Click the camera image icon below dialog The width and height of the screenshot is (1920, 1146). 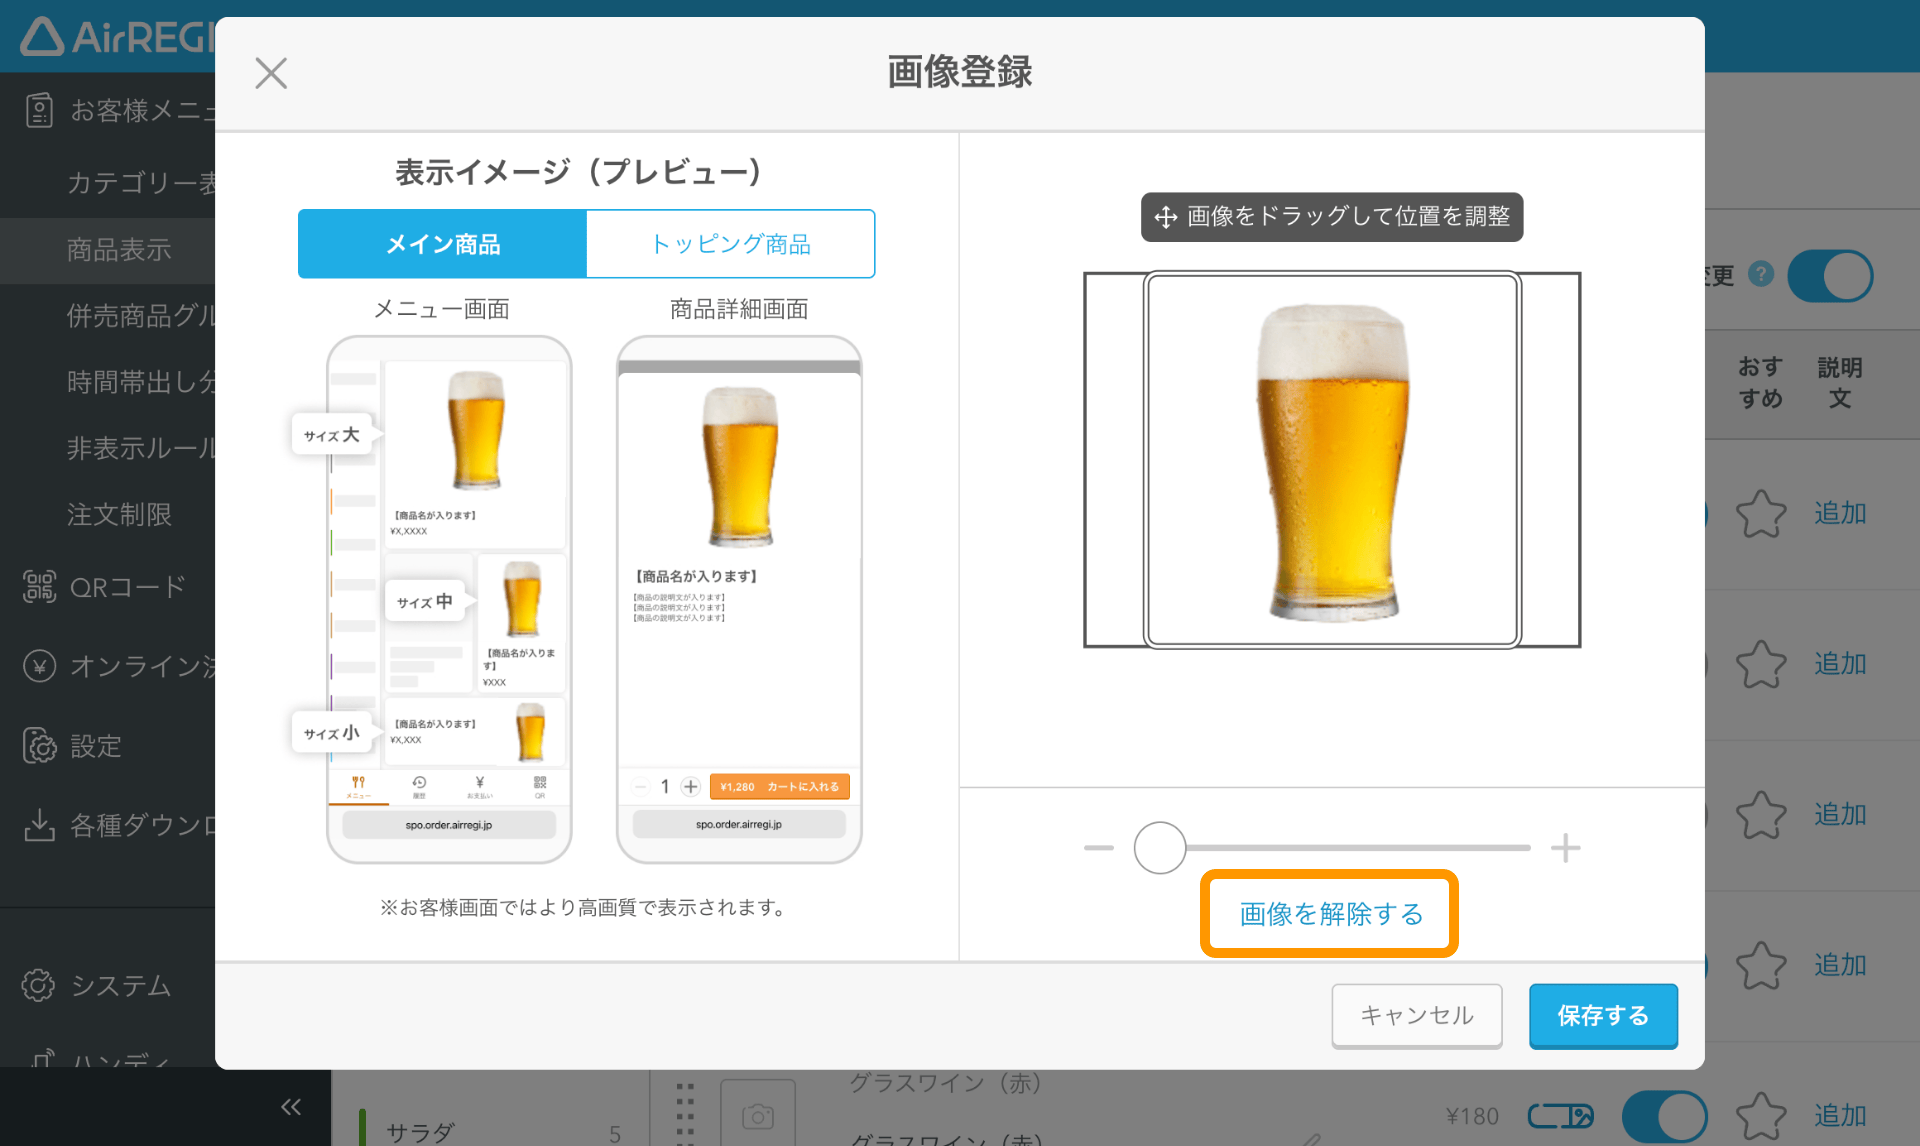758,1115
